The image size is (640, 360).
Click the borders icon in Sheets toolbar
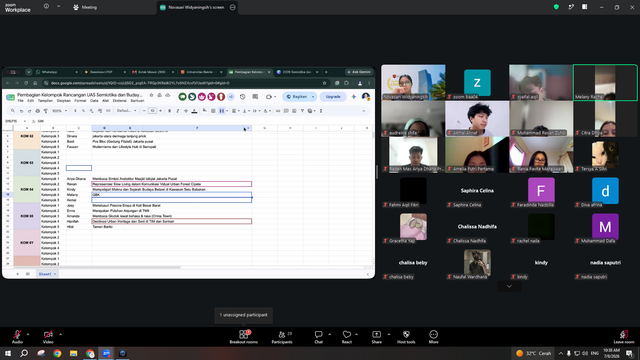213,111
